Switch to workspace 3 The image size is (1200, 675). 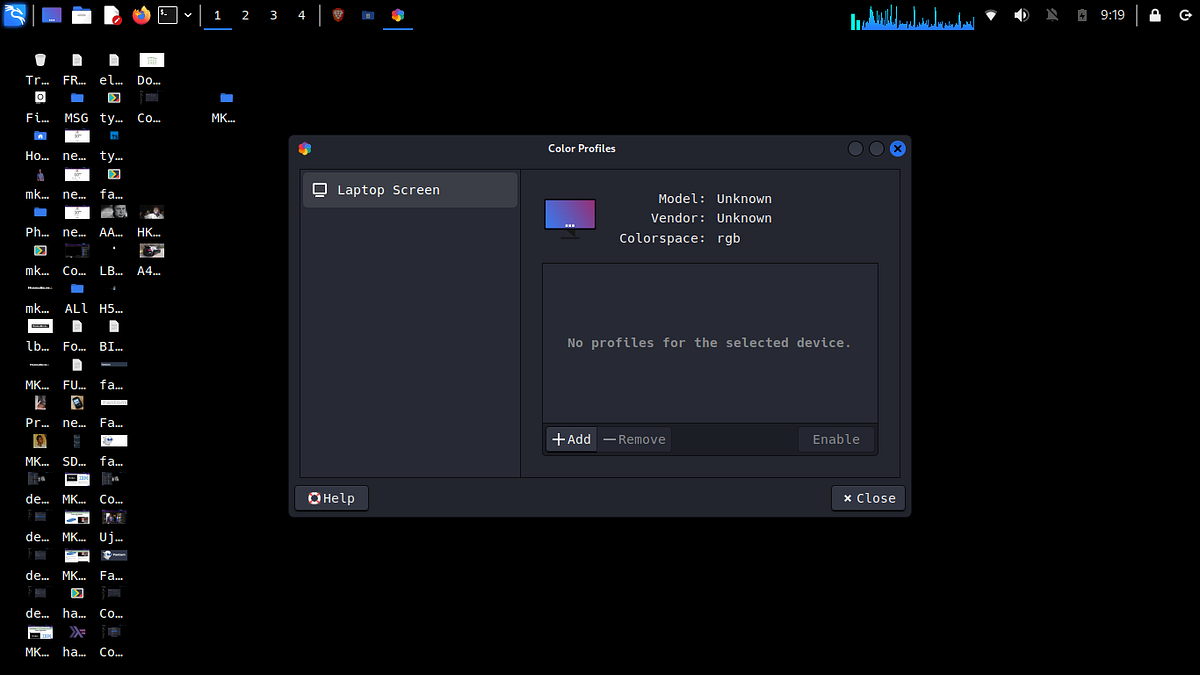click(x=274, y=15)
